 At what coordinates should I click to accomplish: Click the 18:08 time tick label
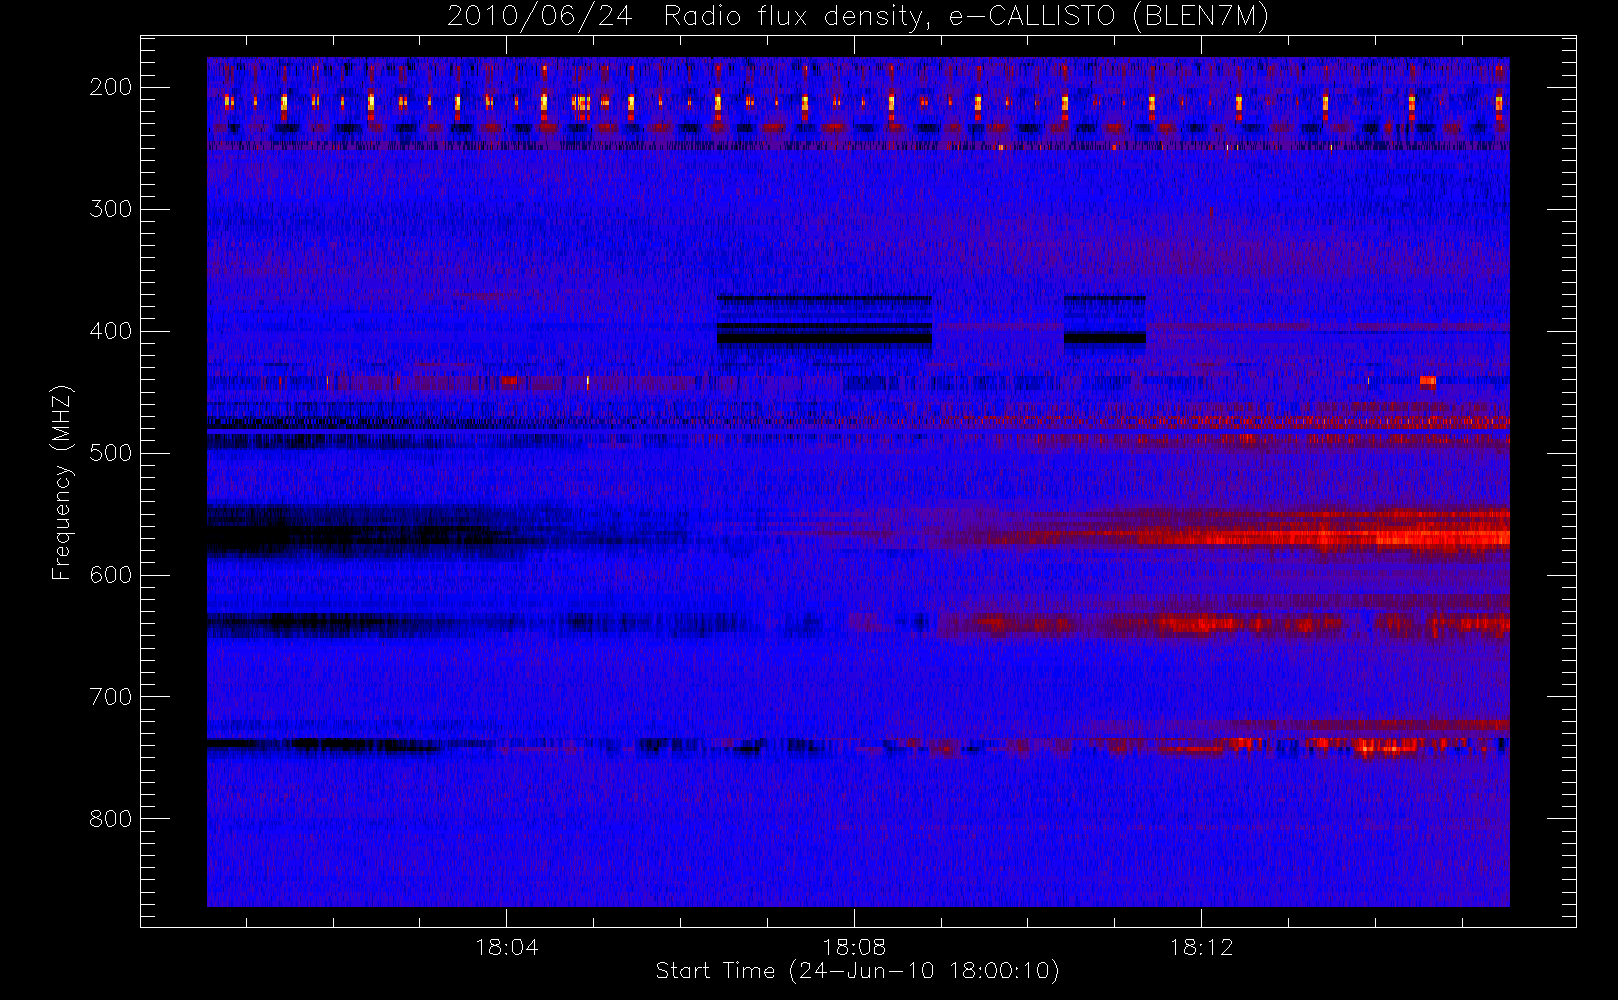pyautogui.click(x=854, y=947)
